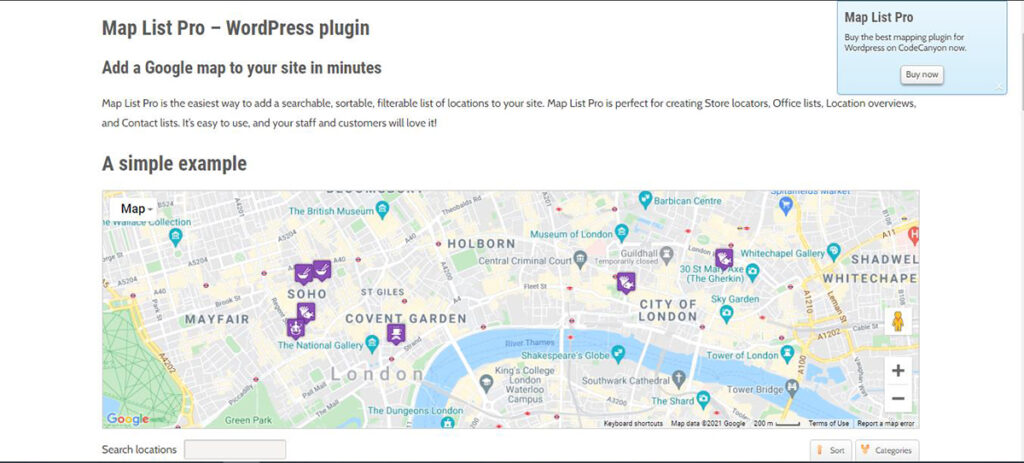Close the Map List Pro promo popup
The image size is (1024, 463).
998,87
